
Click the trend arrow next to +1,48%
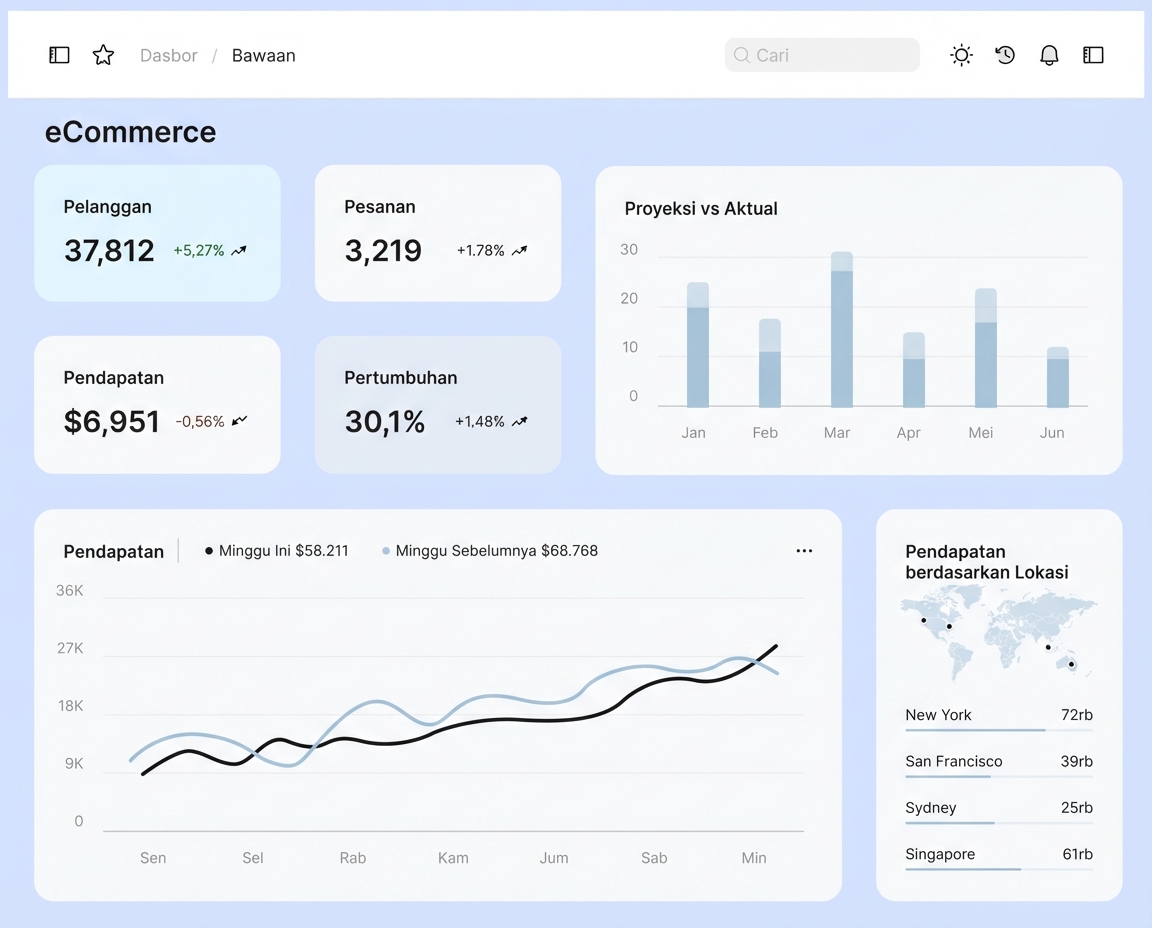(x=519, y=422)
